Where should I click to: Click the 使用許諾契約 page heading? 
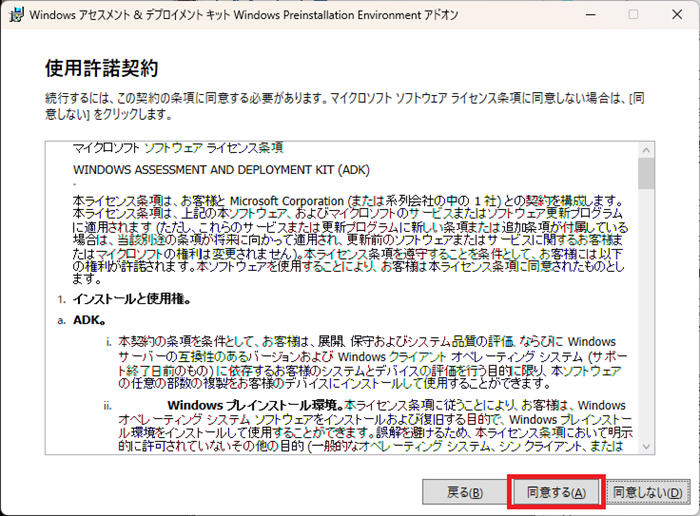pyautogui.click(x=102, y=68)
